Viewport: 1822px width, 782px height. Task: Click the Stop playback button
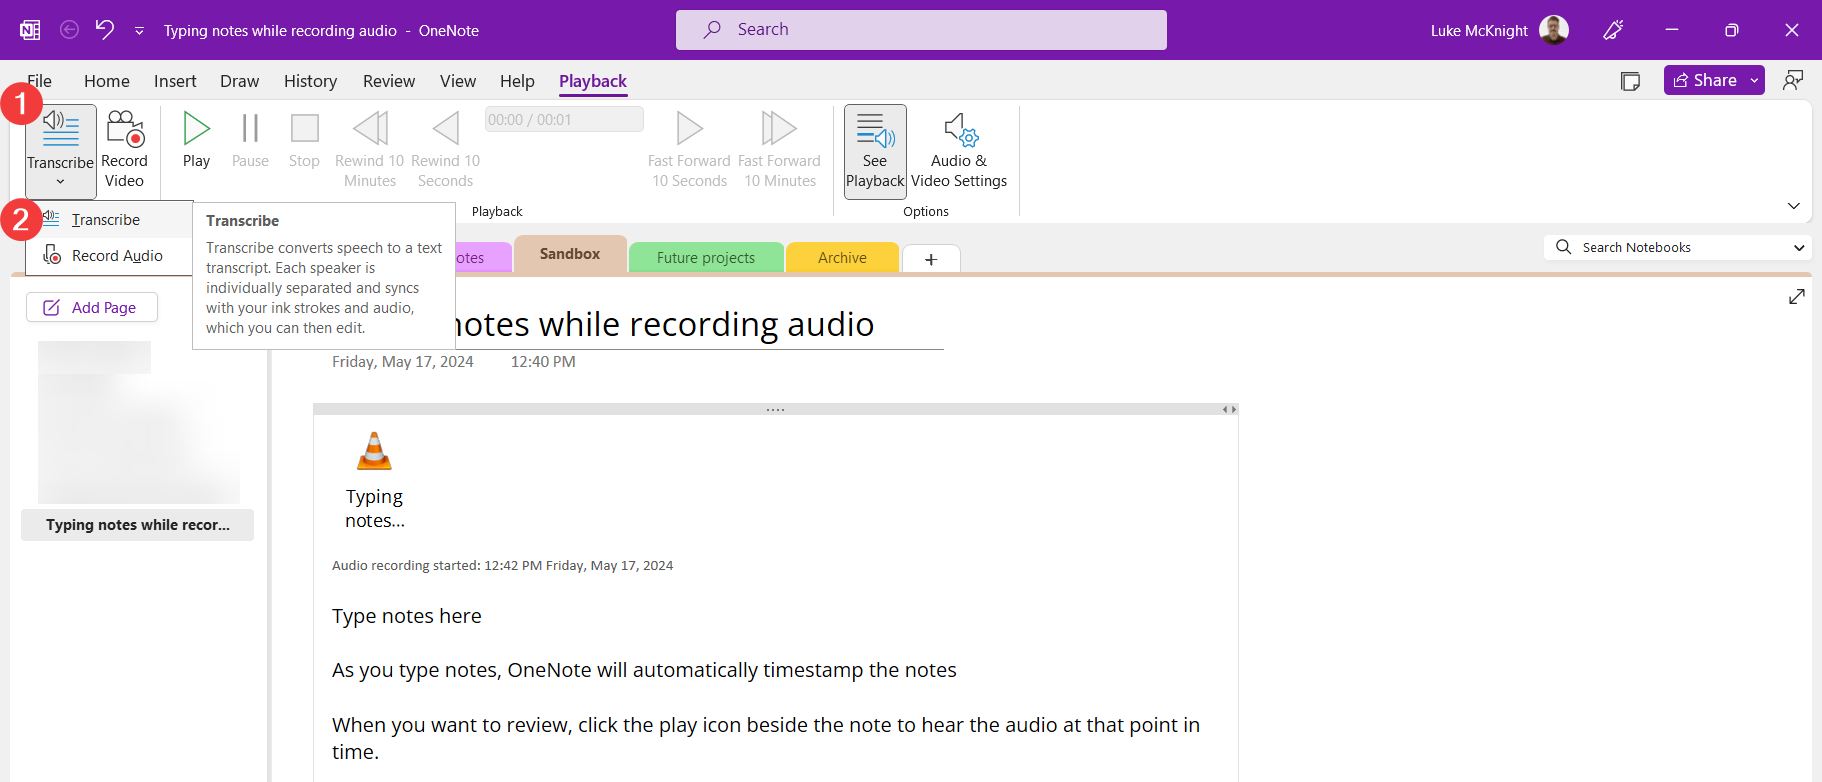[304, 141]
